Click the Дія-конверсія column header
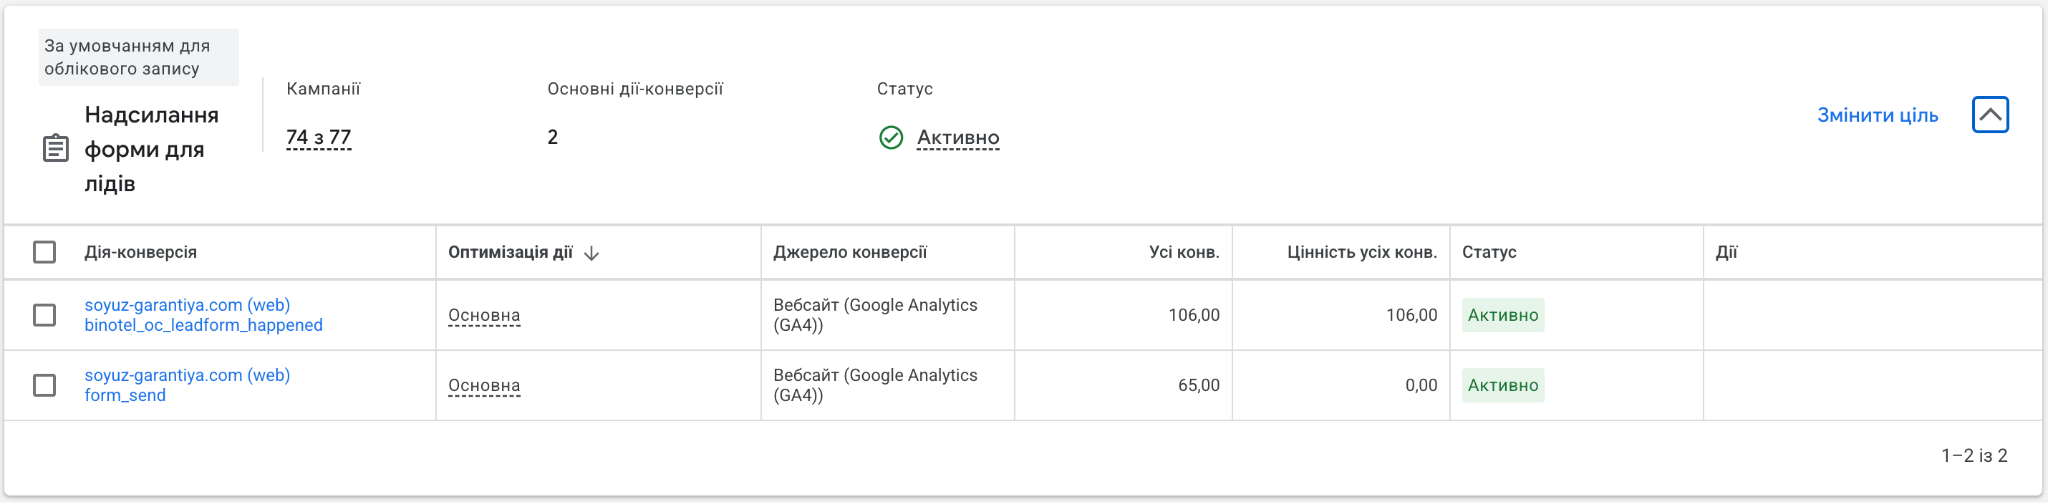Image resolution: width=2048 pixels, height=503 pixels. click(141, 252)
